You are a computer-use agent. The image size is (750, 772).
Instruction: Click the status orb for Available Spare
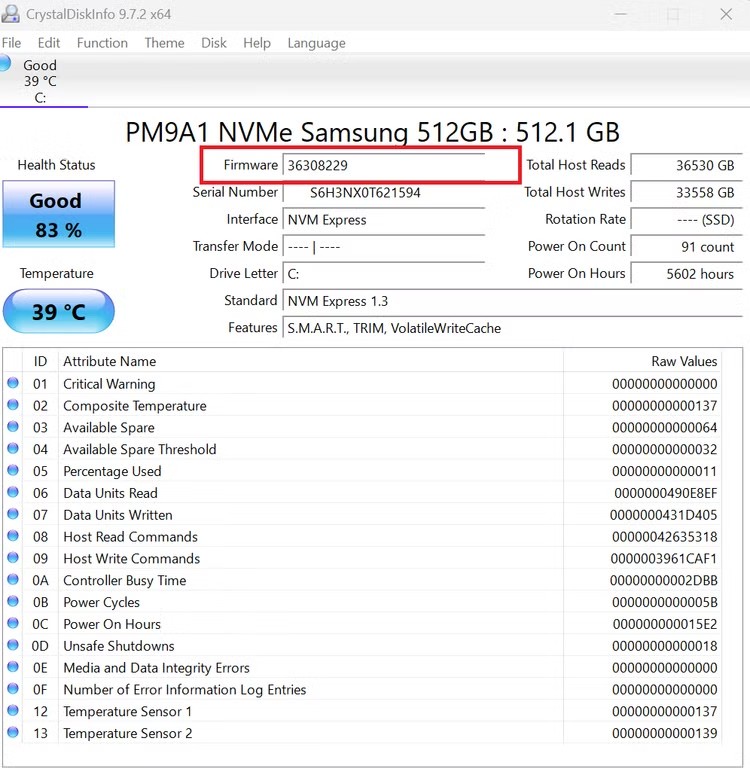point(13,427)
